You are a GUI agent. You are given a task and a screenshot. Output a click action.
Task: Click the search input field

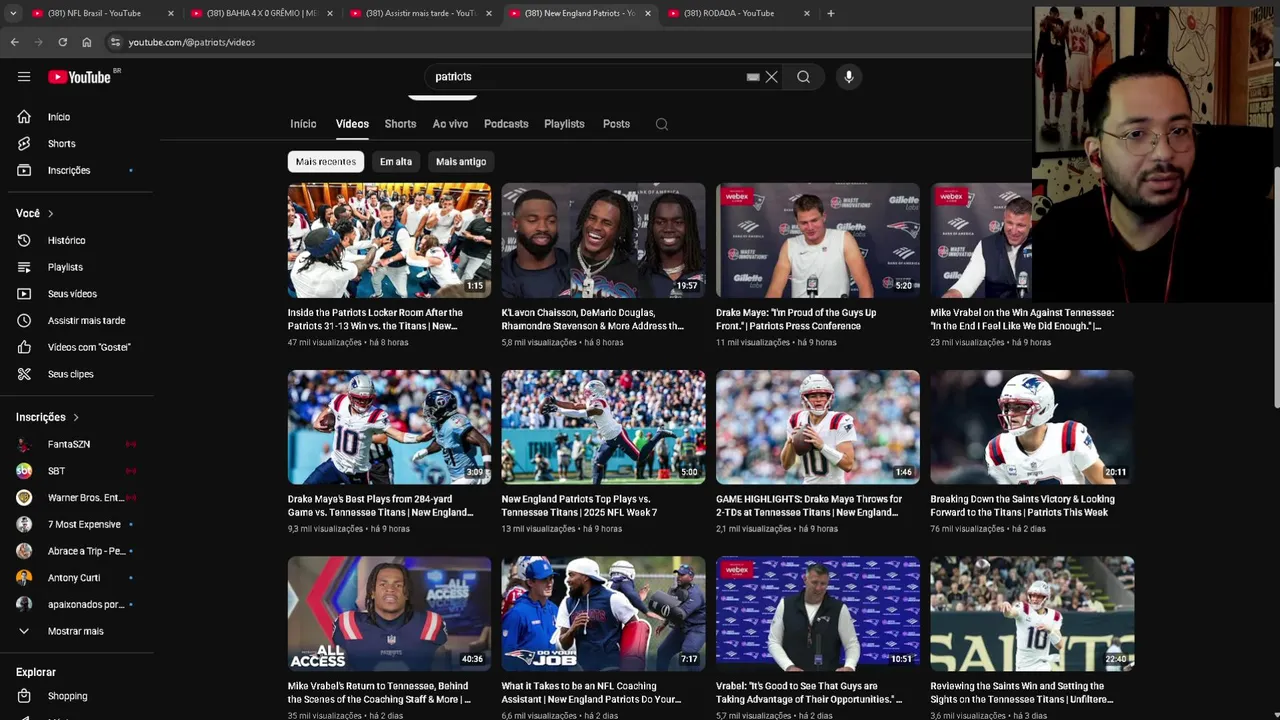585,77
